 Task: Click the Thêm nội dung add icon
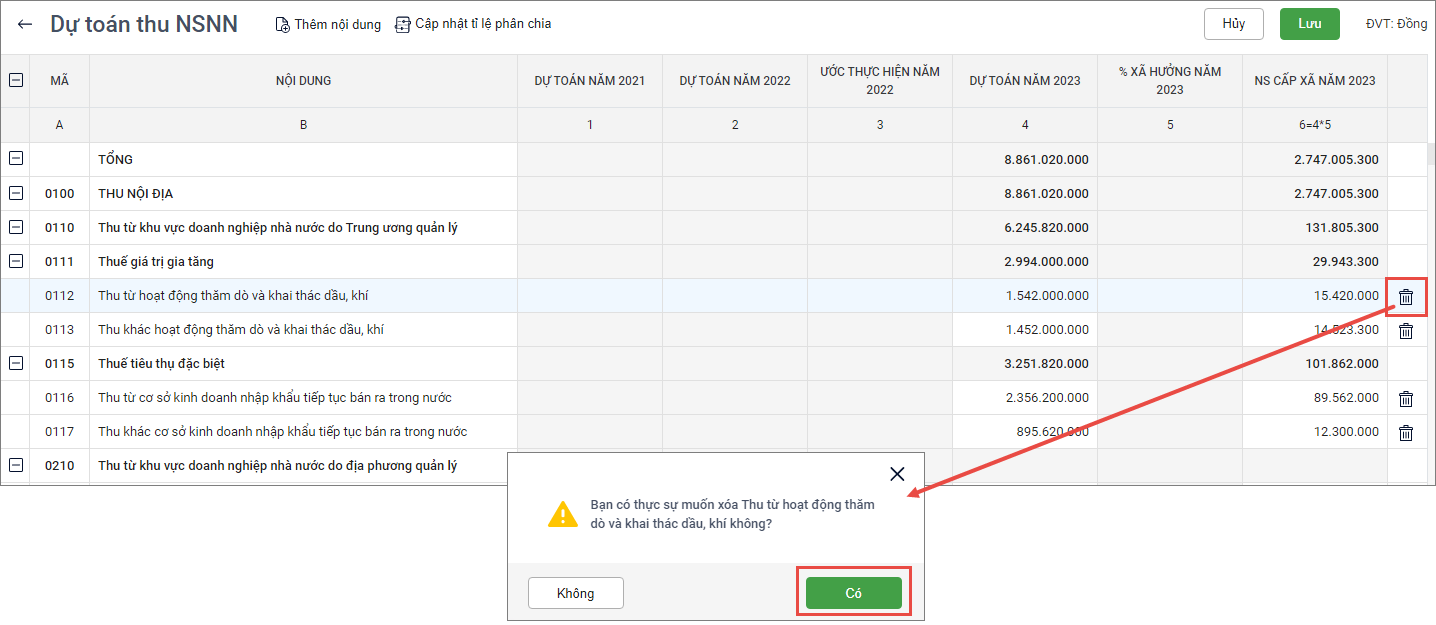[283, 24]
